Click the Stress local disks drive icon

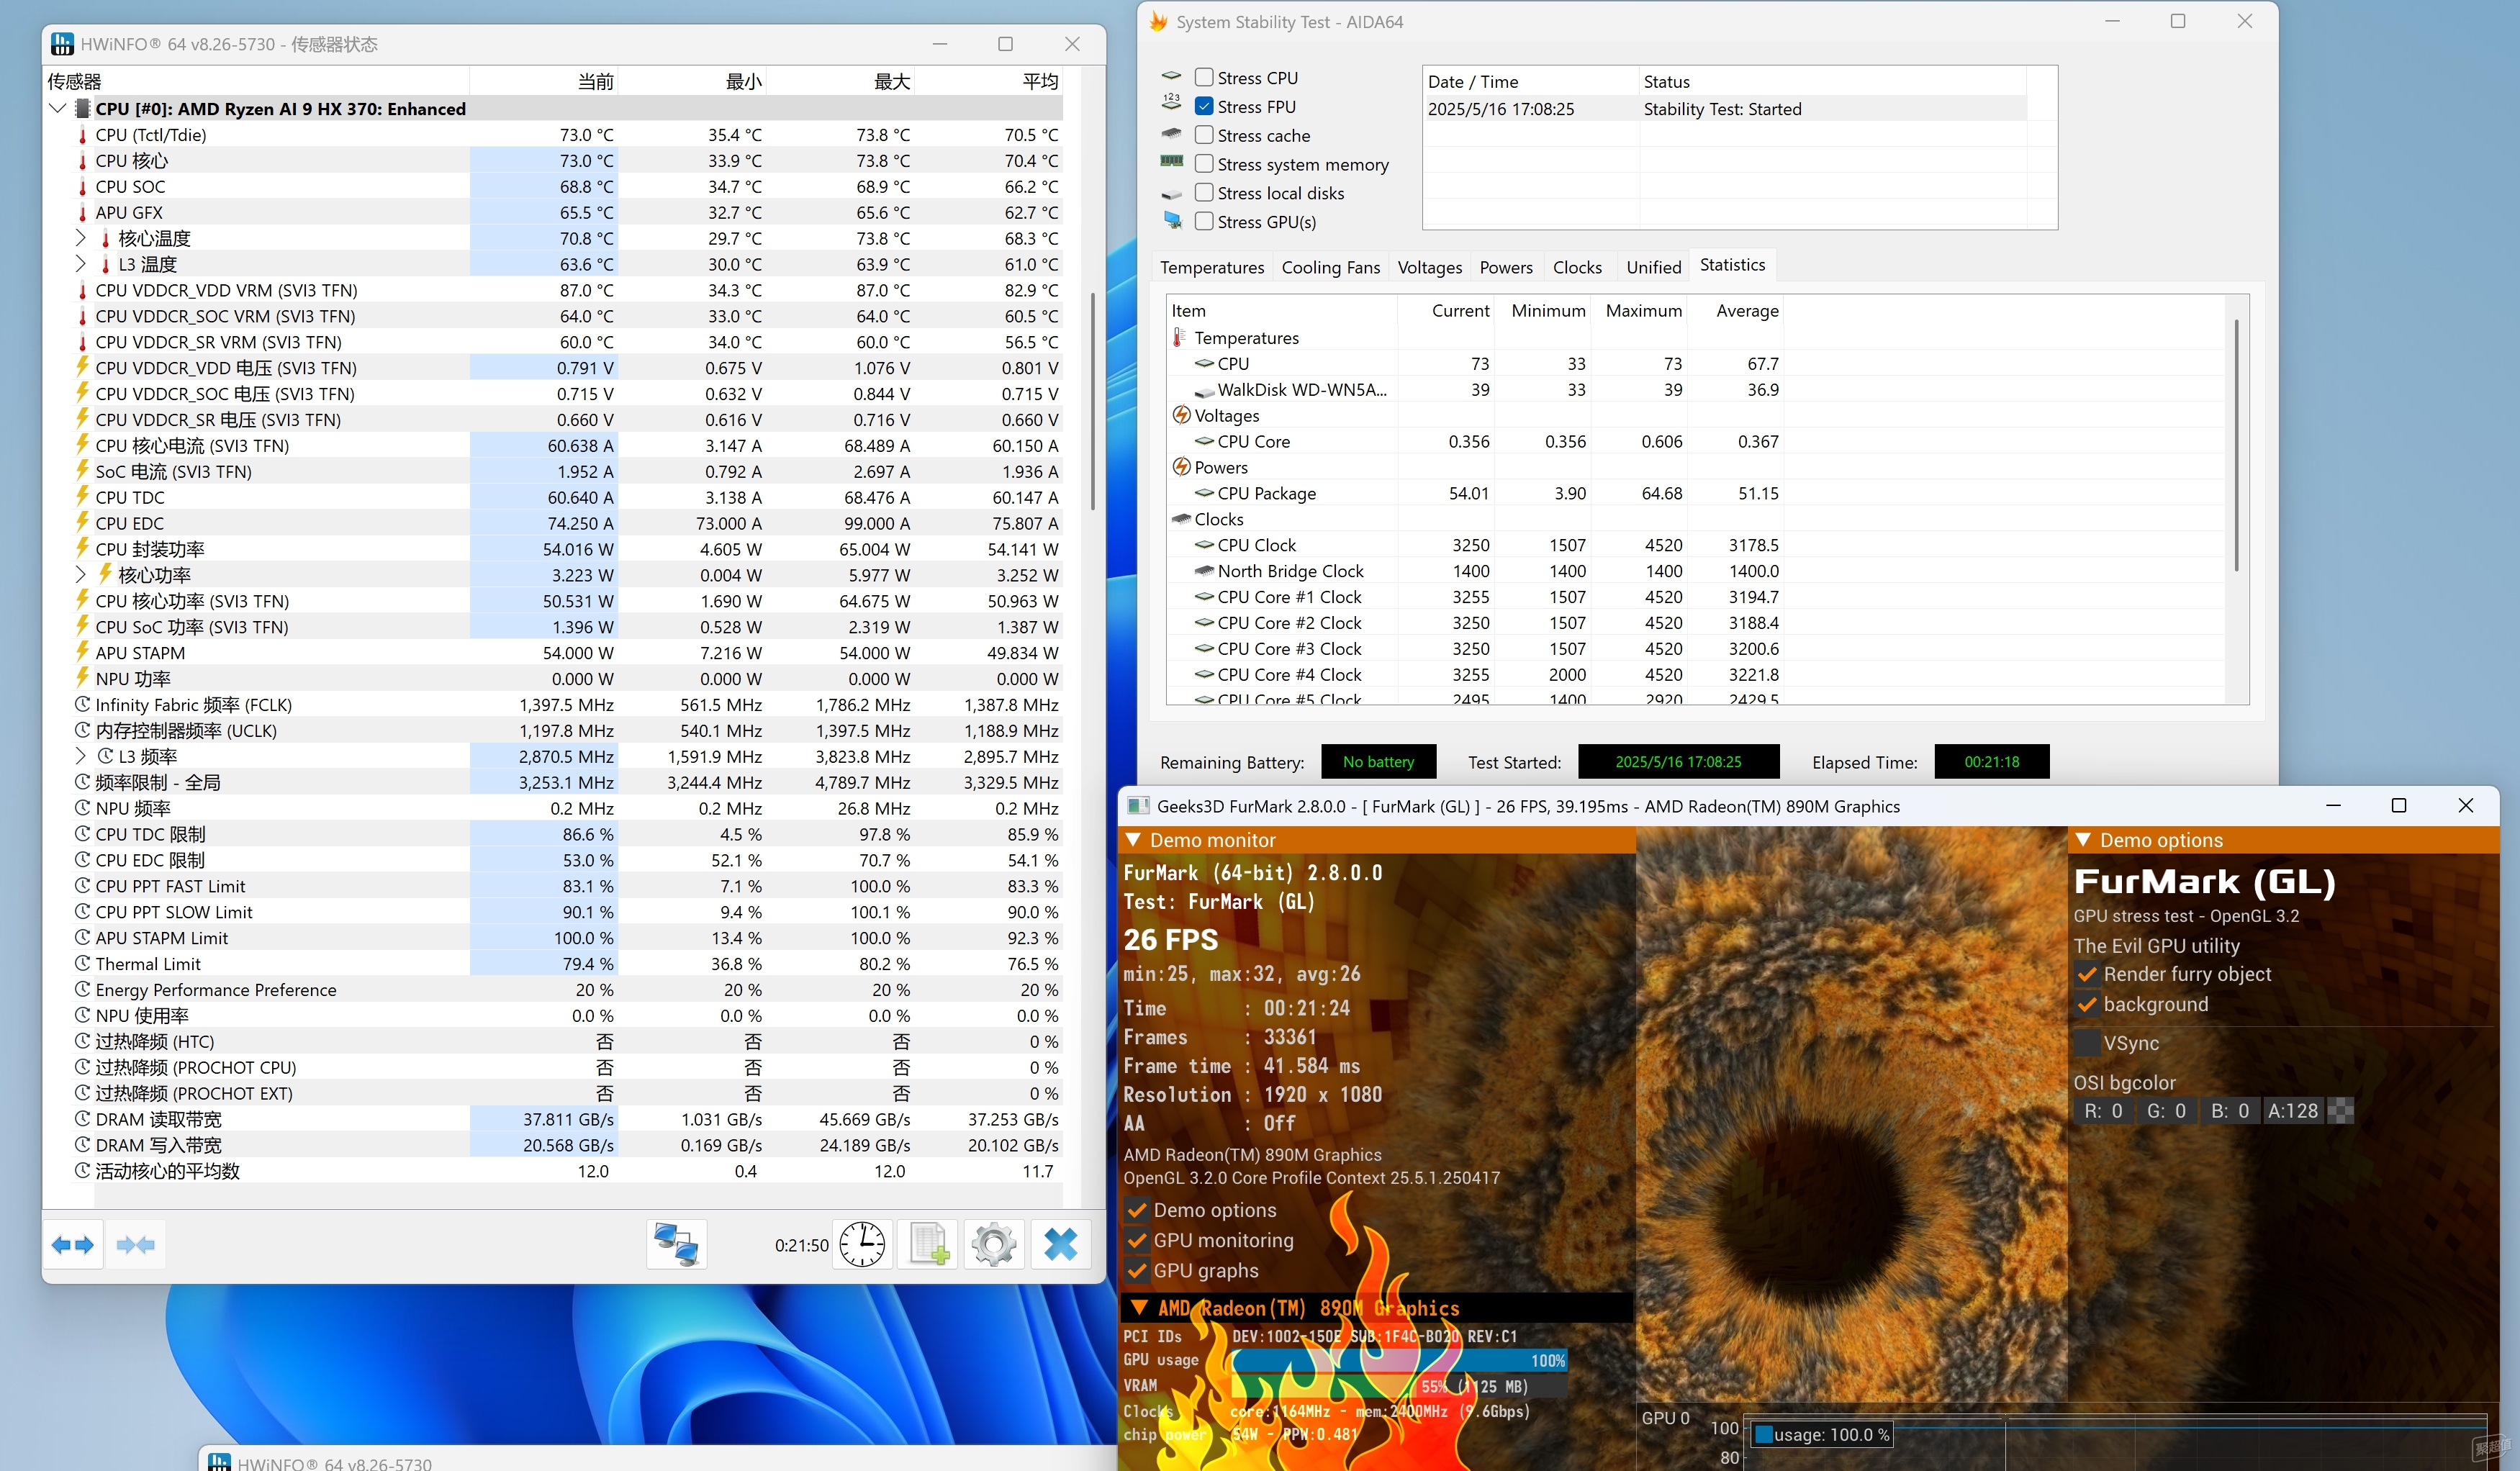click(x=1171, y=193)
